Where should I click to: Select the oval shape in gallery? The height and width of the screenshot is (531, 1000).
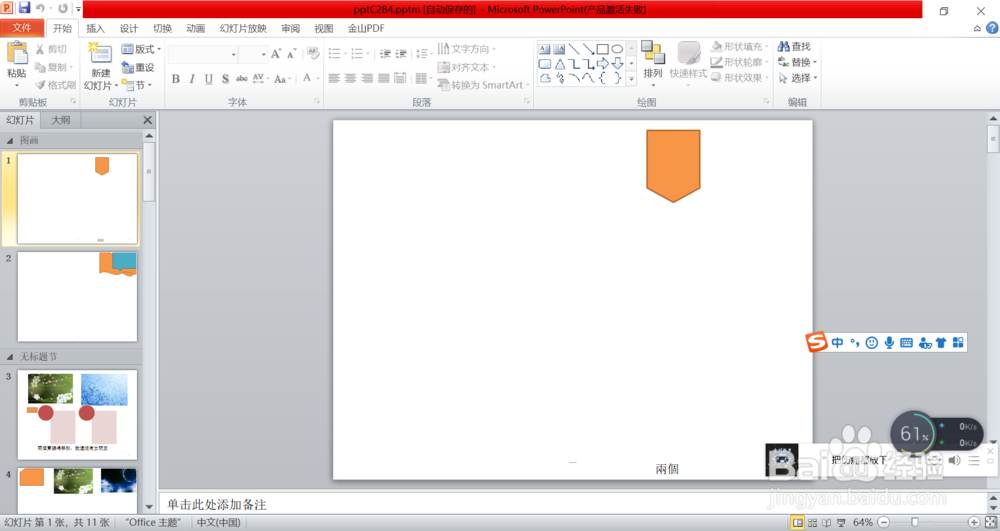click(617, 49)
